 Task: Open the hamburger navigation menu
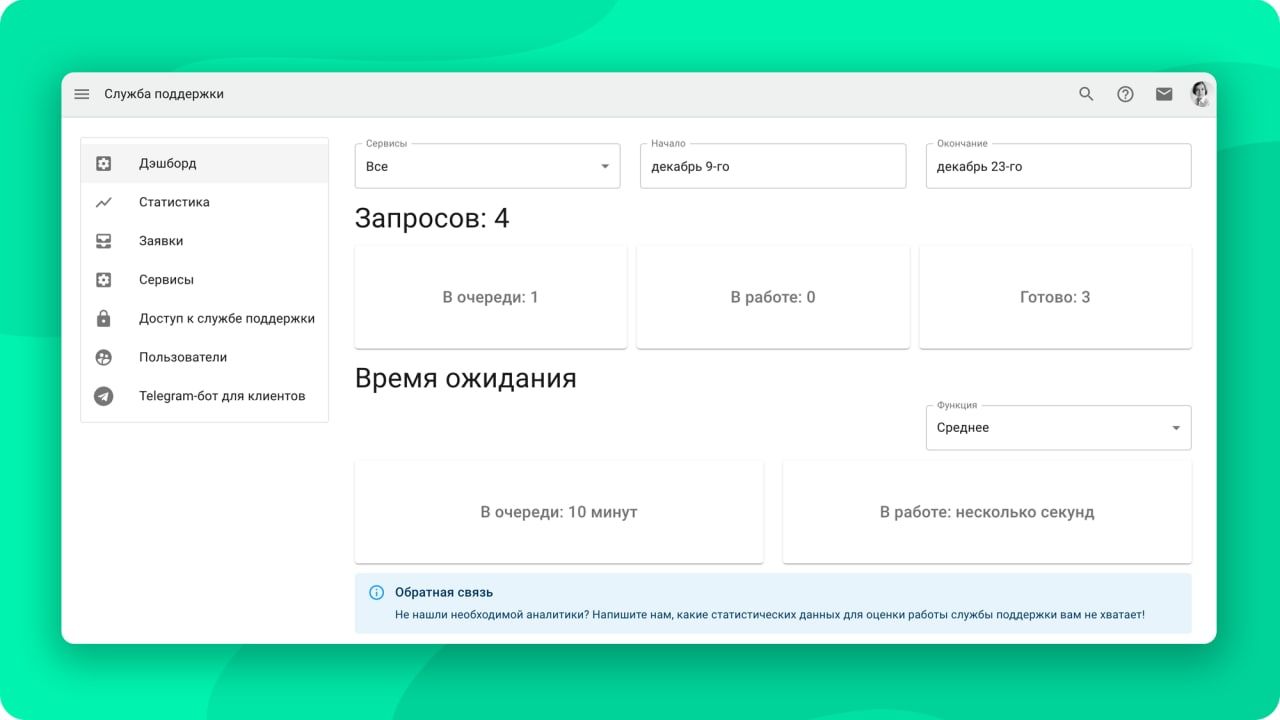pyautogui.click(x=82, y=94)
